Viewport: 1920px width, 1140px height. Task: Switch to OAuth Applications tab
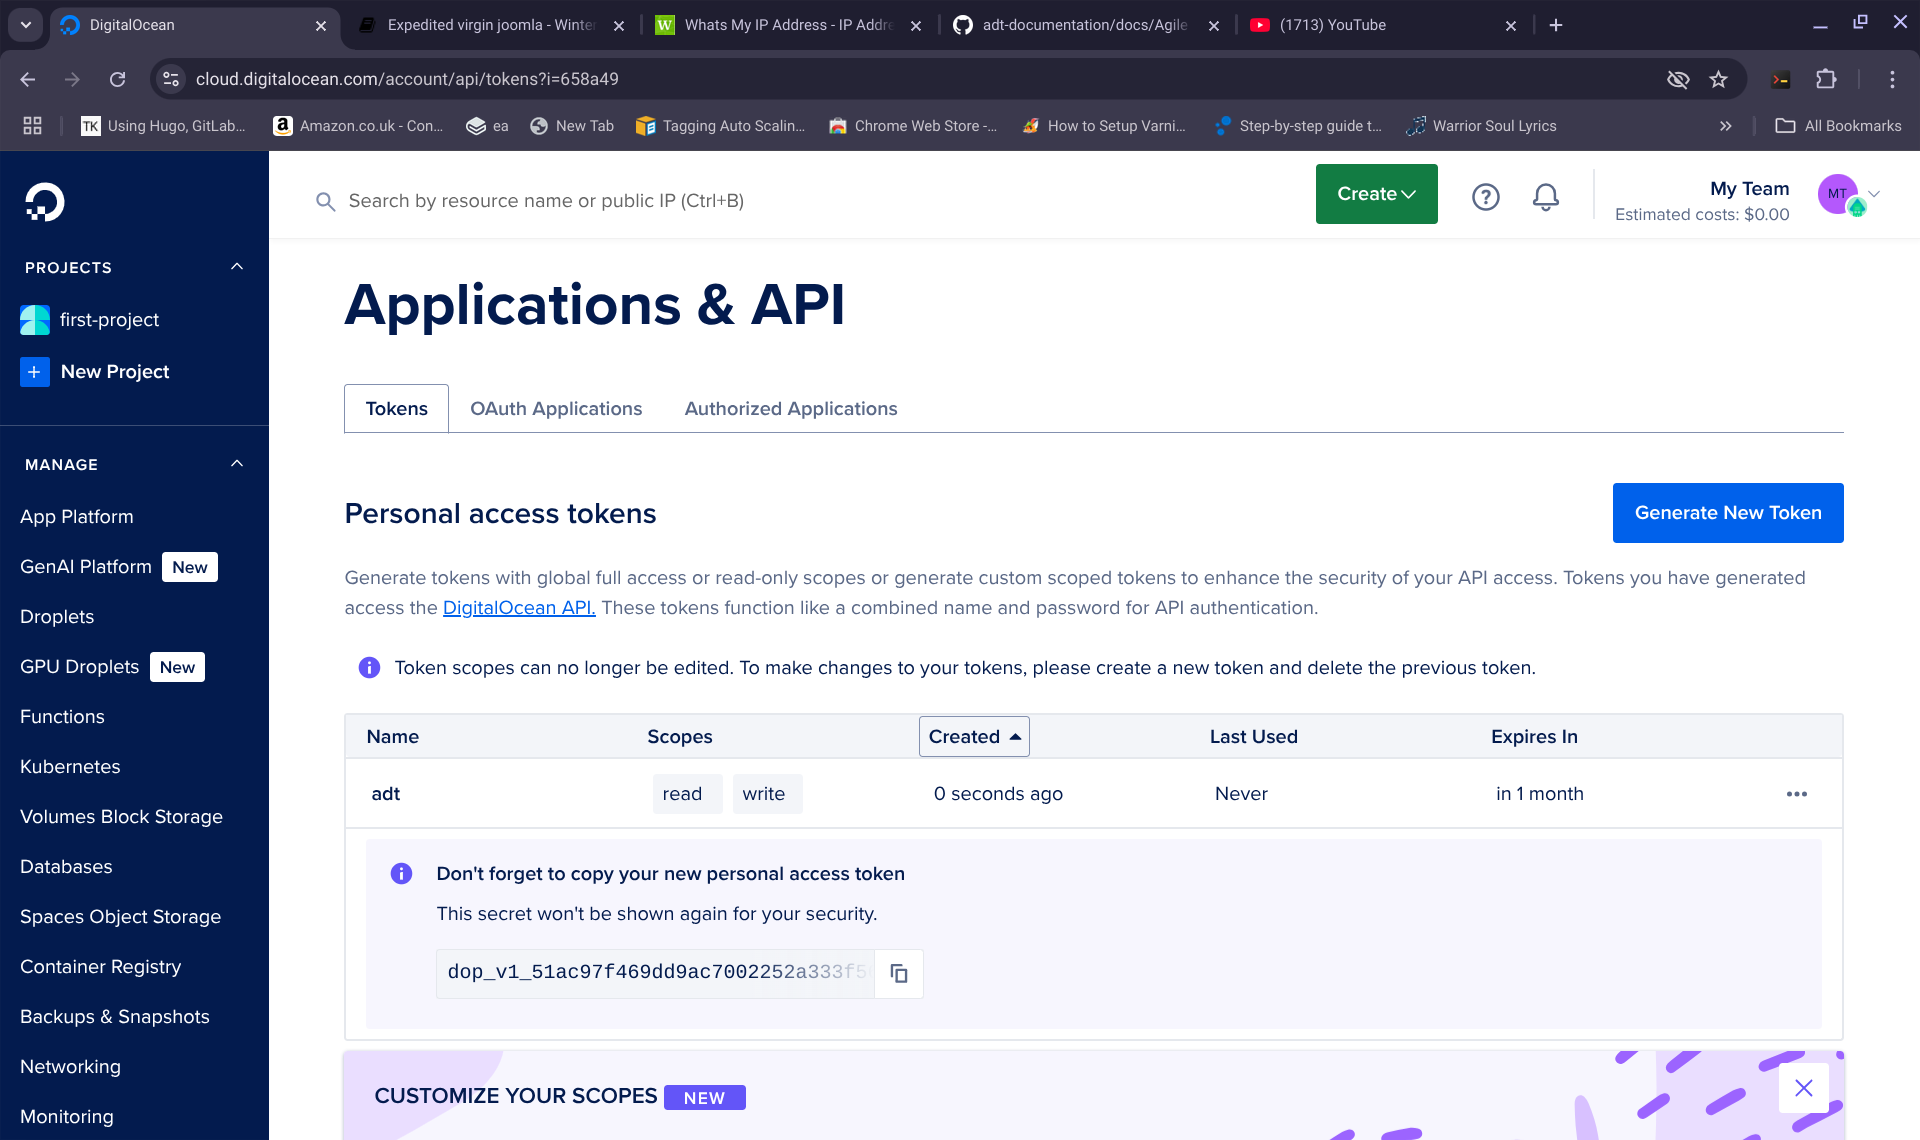556,409
